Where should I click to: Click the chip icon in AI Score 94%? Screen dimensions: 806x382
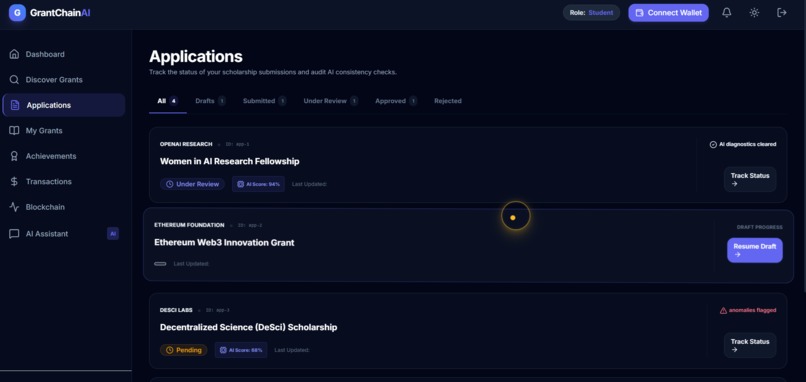240,184
